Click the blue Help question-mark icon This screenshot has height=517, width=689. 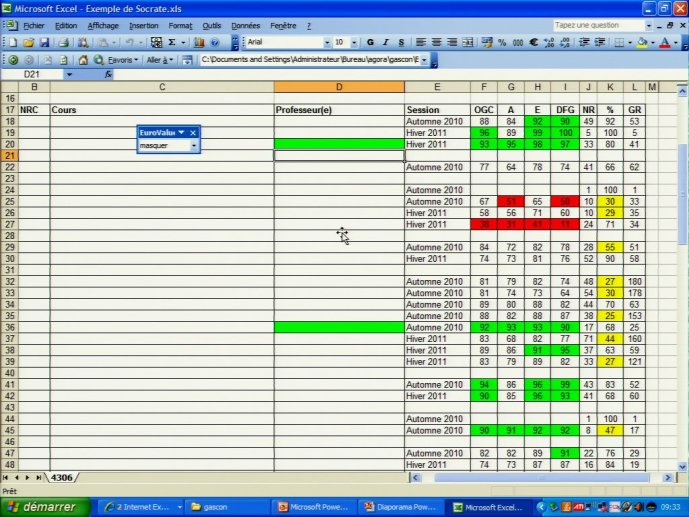click(x=215, y=43)
